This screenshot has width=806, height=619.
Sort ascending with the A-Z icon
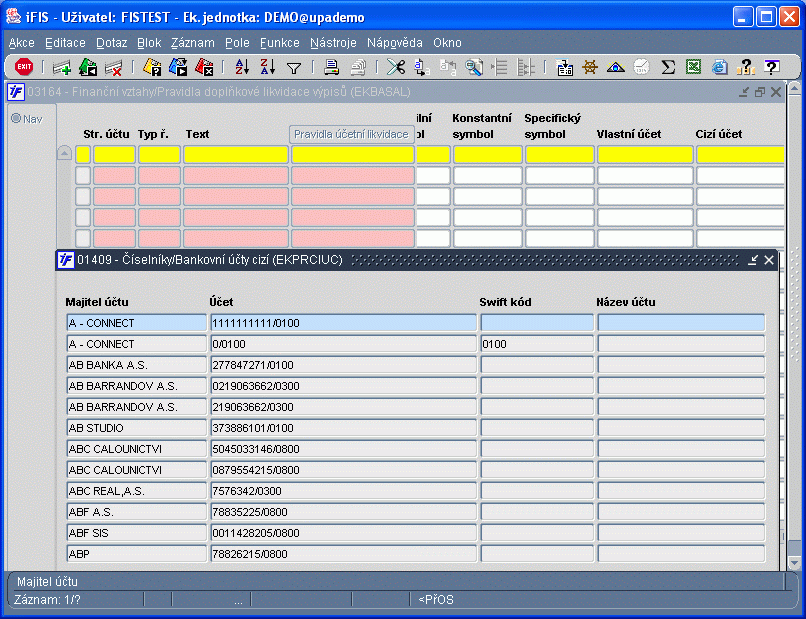(x=242, y=67)
